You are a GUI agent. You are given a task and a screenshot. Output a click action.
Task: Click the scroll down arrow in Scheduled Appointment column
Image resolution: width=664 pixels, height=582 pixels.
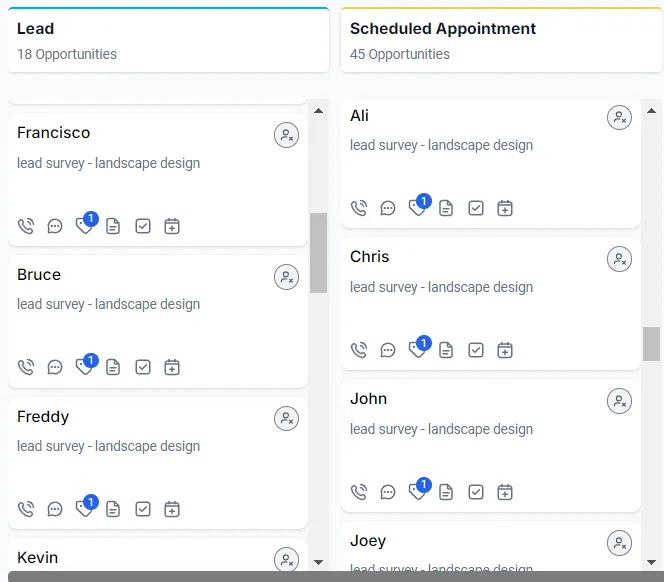[651, 561]
